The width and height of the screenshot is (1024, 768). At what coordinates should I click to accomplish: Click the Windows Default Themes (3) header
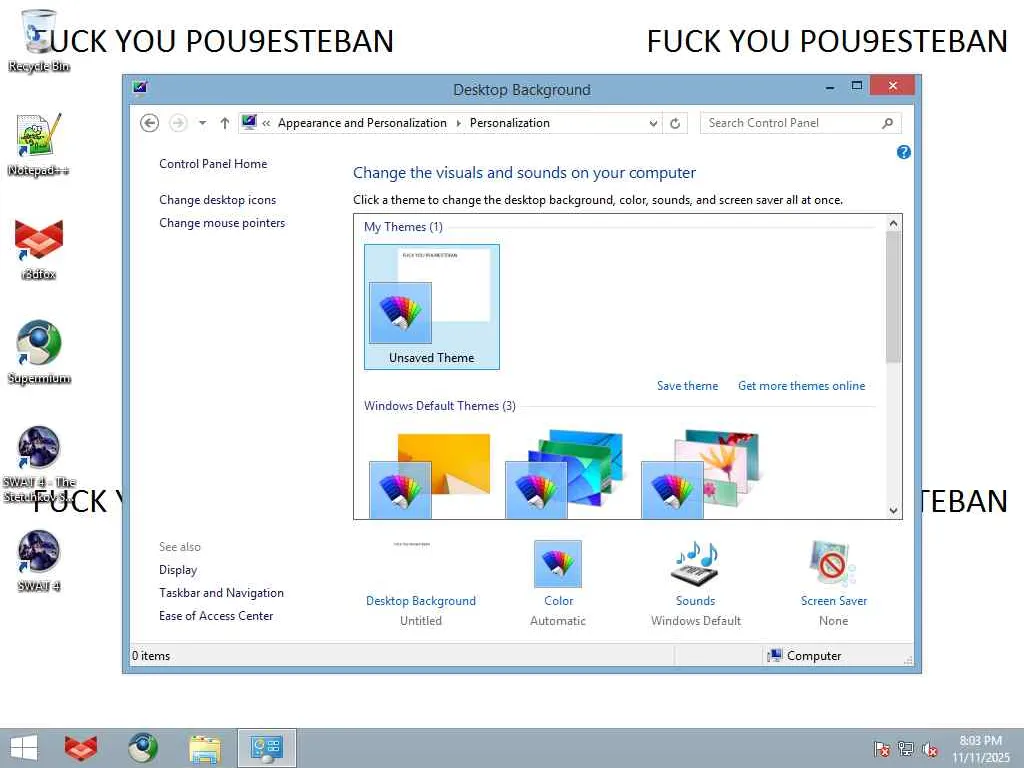(440, 406)
